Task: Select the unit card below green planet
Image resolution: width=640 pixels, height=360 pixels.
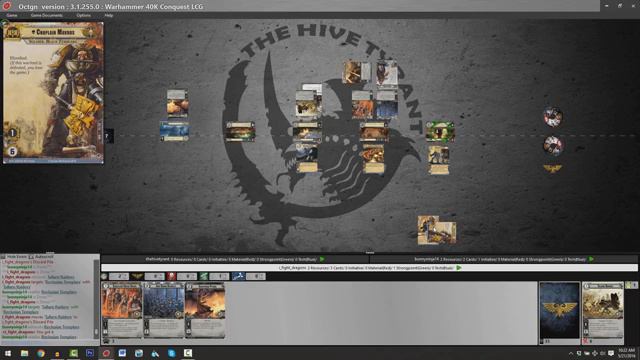Action: pos(439,160)
